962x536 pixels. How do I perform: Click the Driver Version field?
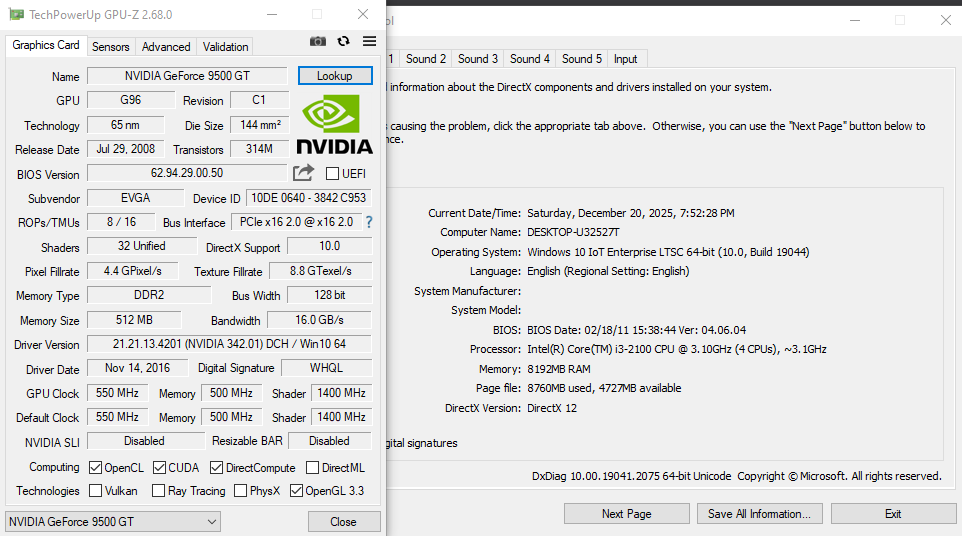(x=229, y=344)
